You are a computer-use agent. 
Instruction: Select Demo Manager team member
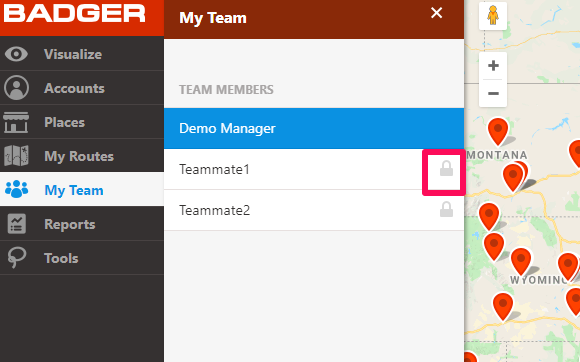pyautogui.click(x=314, y=128)
